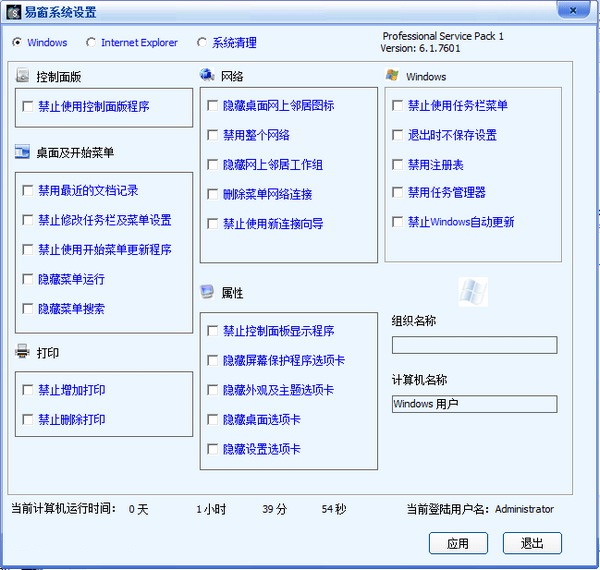
Task: Toggle 删除菜单网络连接 checkbox
Action: (x=212, y=194)
